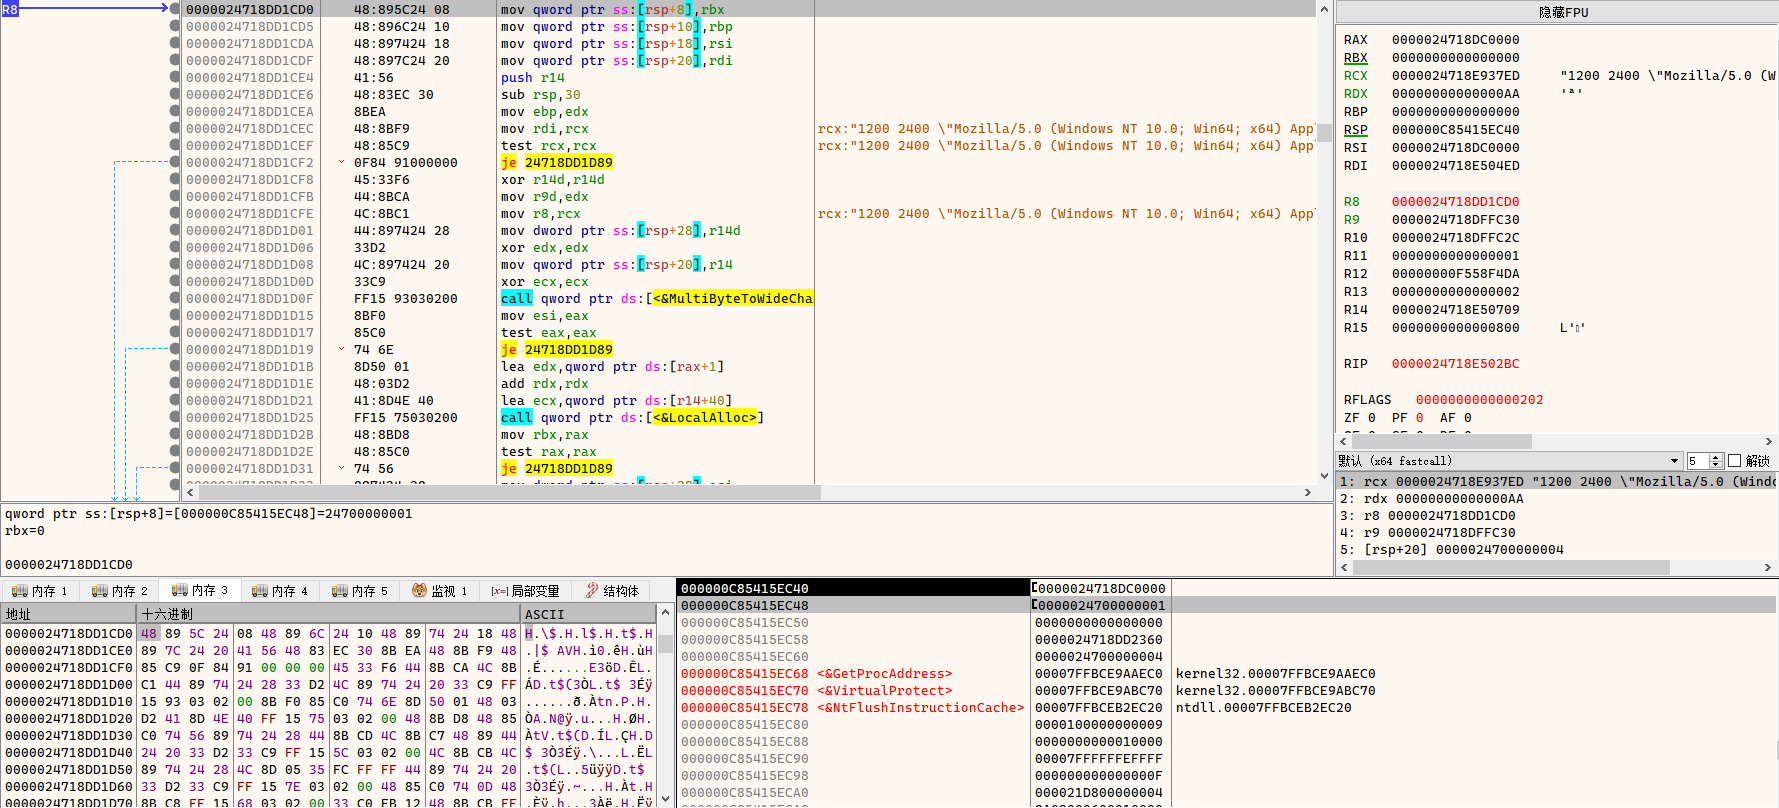Click arguments panel horizontal scrollbar right arrow
Screen dimensions: 1779x808
[x=1768, y=567]
